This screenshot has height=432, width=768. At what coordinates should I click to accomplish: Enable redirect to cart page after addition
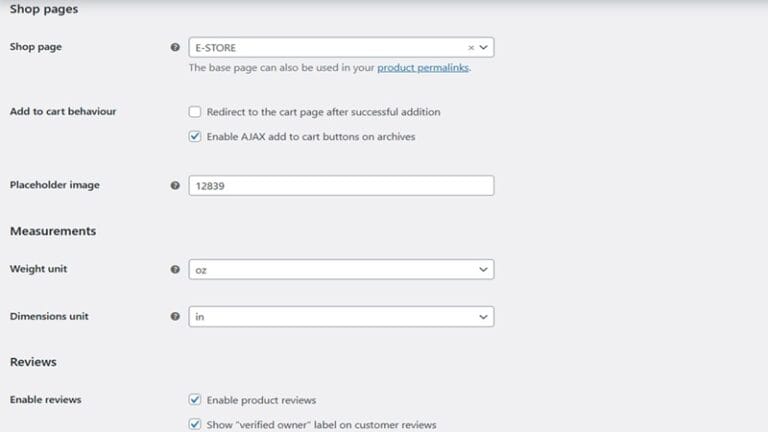(196, 112)
